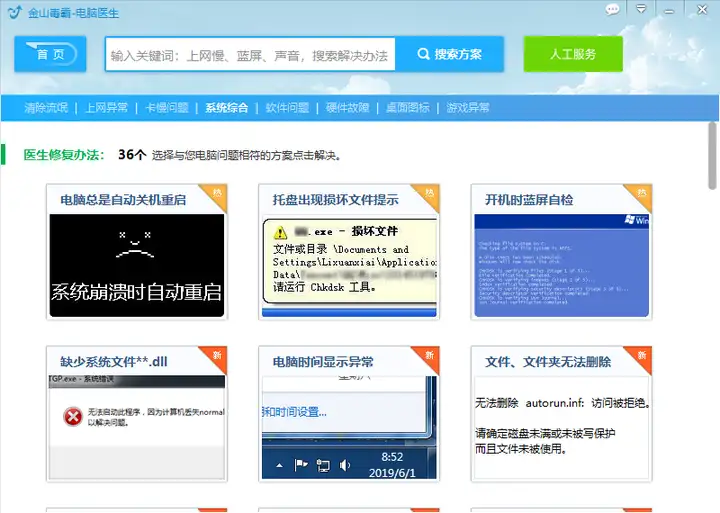Go to 首页 home button

click(50, 54)
